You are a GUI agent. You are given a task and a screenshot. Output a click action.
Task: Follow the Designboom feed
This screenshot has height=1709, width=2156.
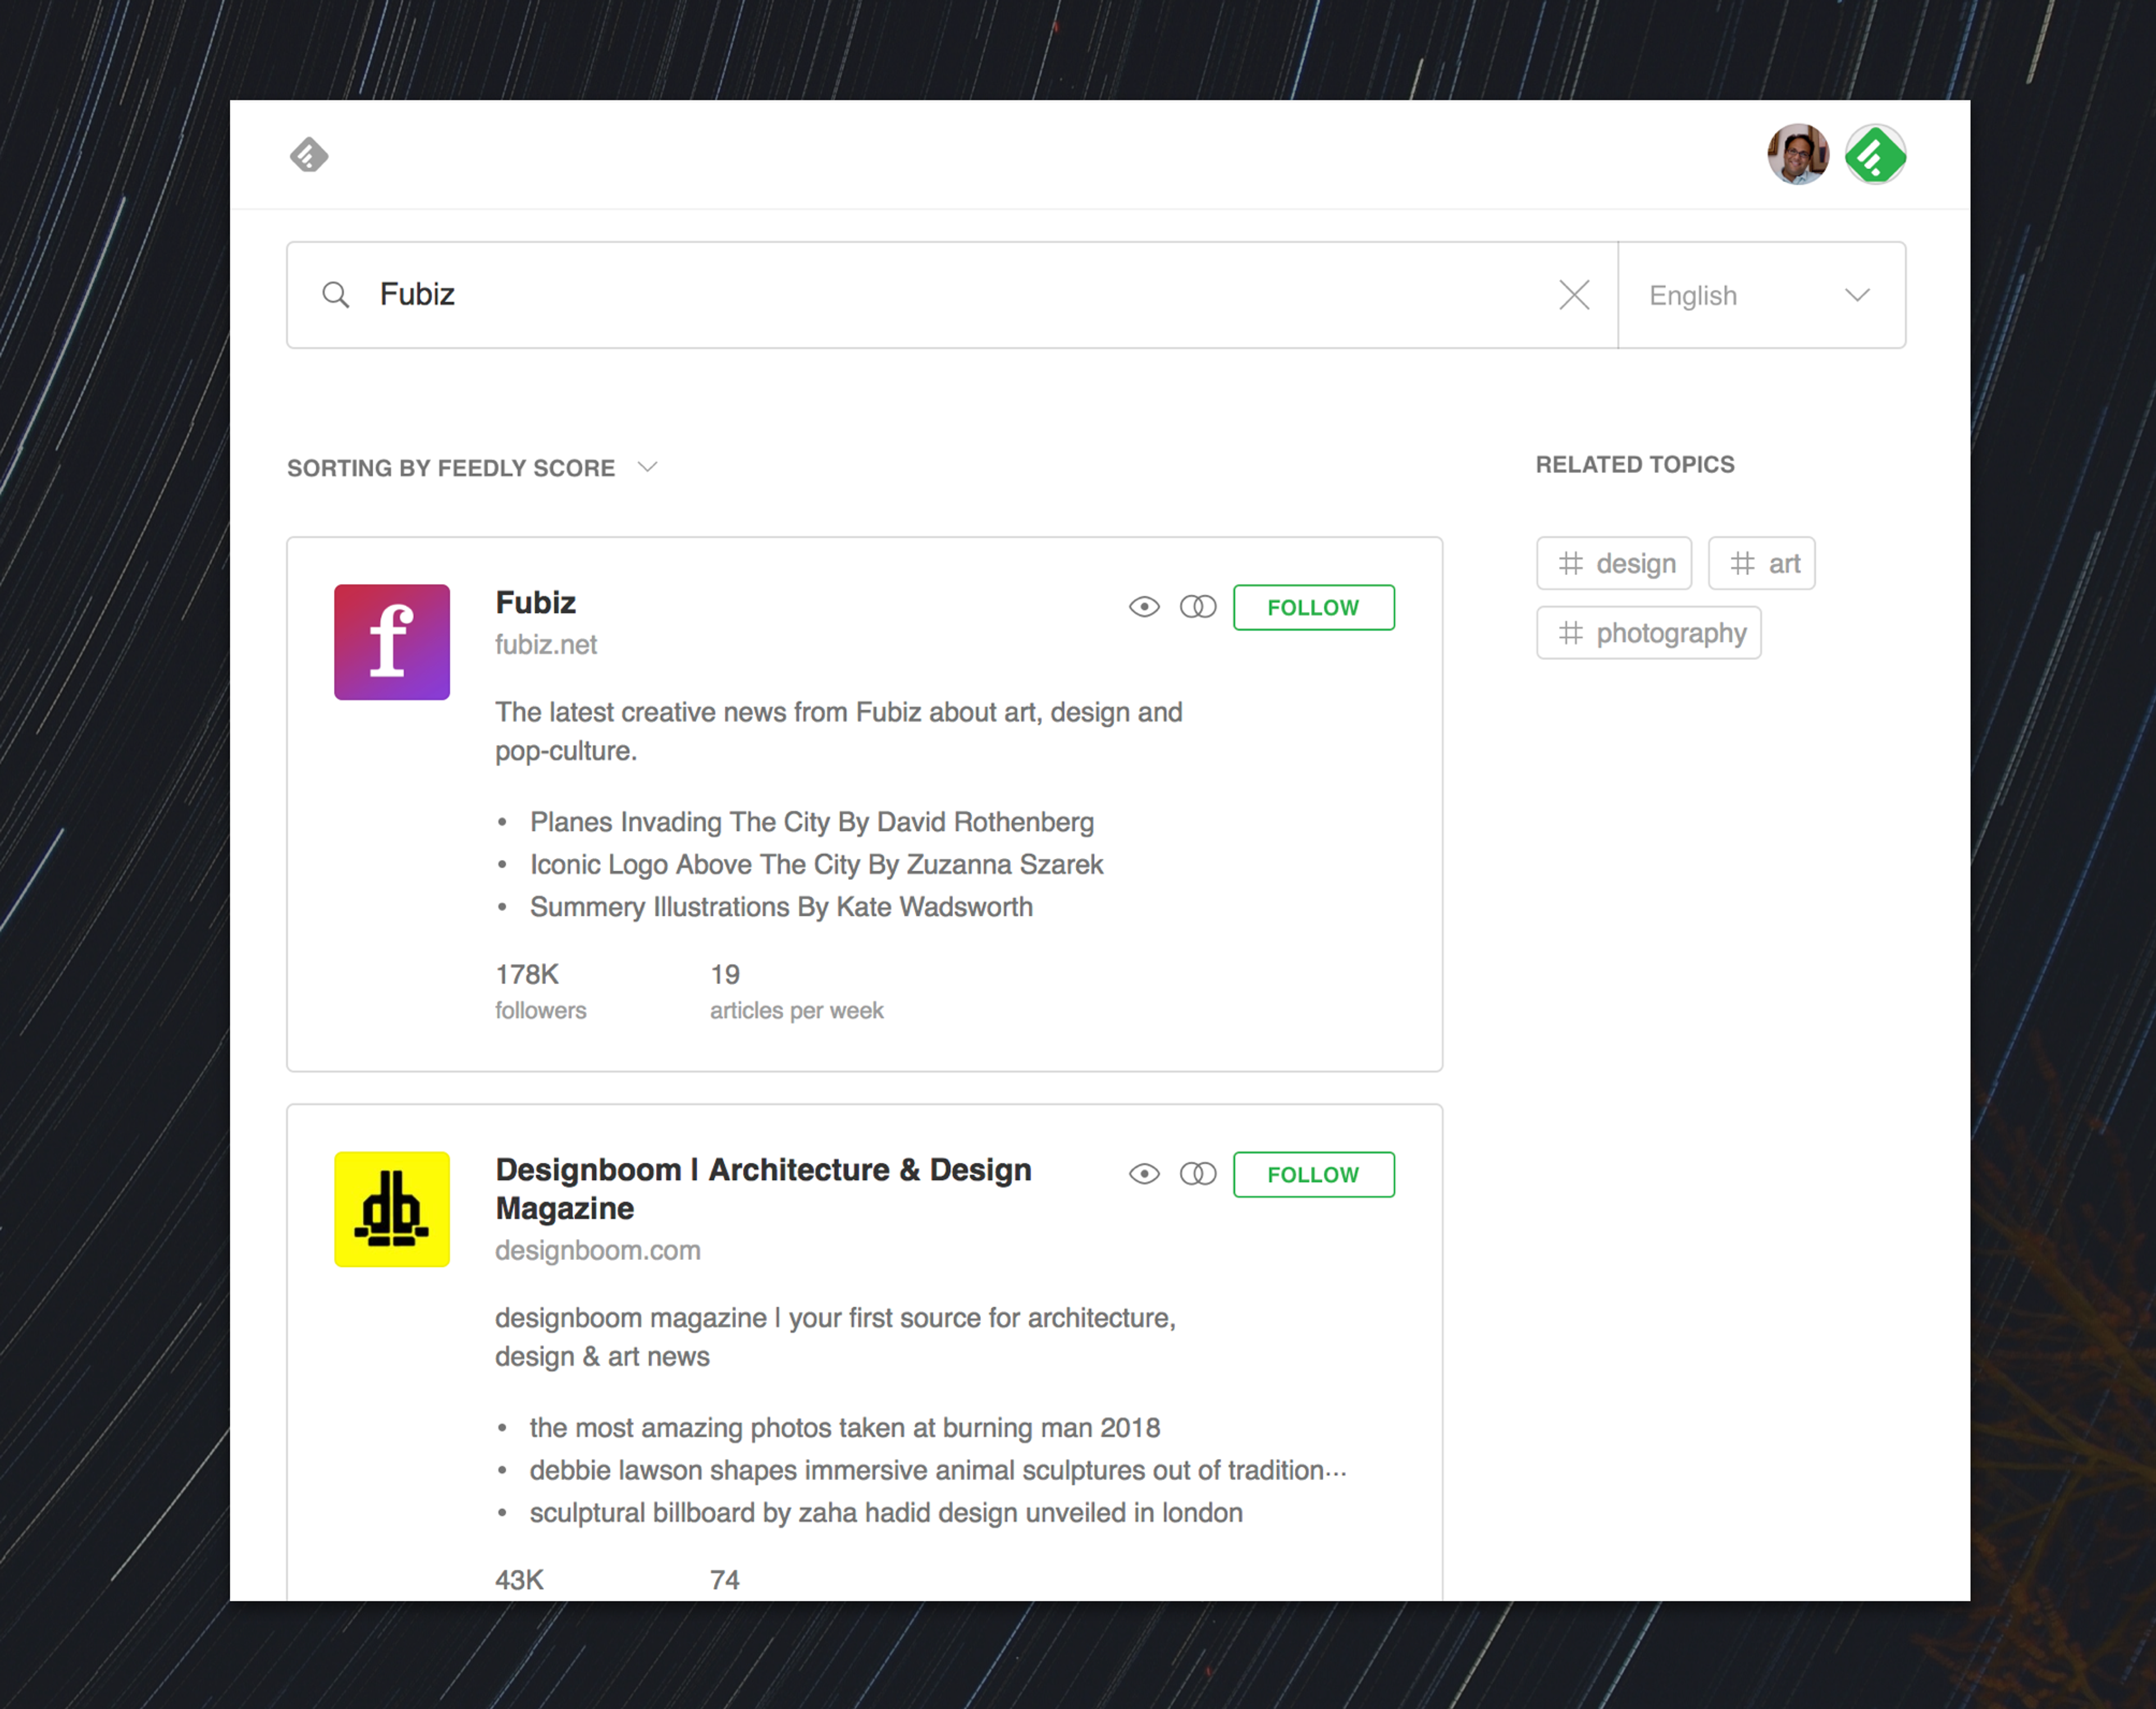coord(1313,1174)
